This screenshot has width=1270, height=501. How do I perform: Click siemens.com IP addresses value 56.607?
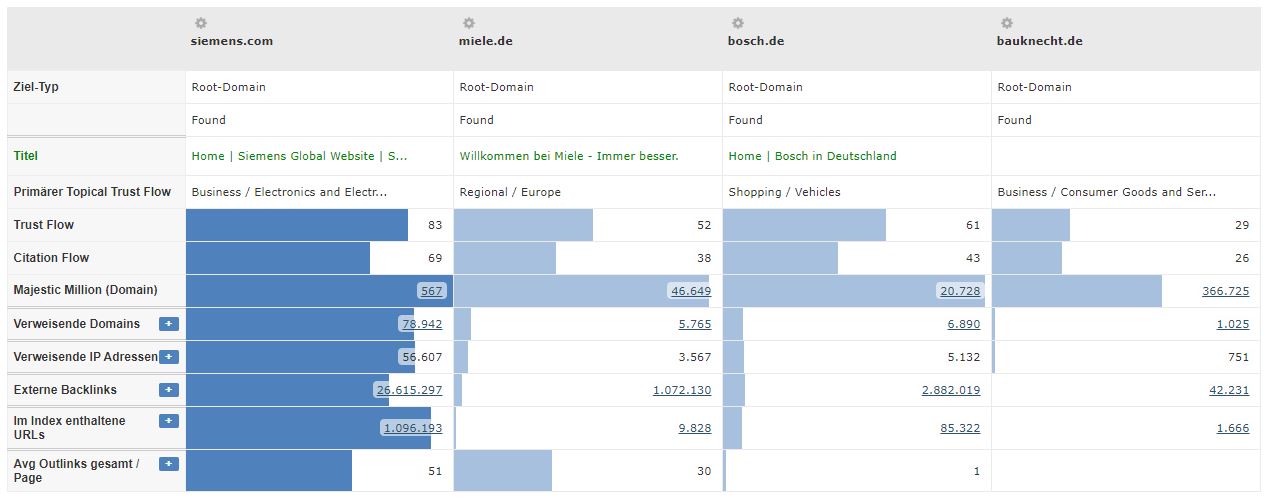click(421, 357)
